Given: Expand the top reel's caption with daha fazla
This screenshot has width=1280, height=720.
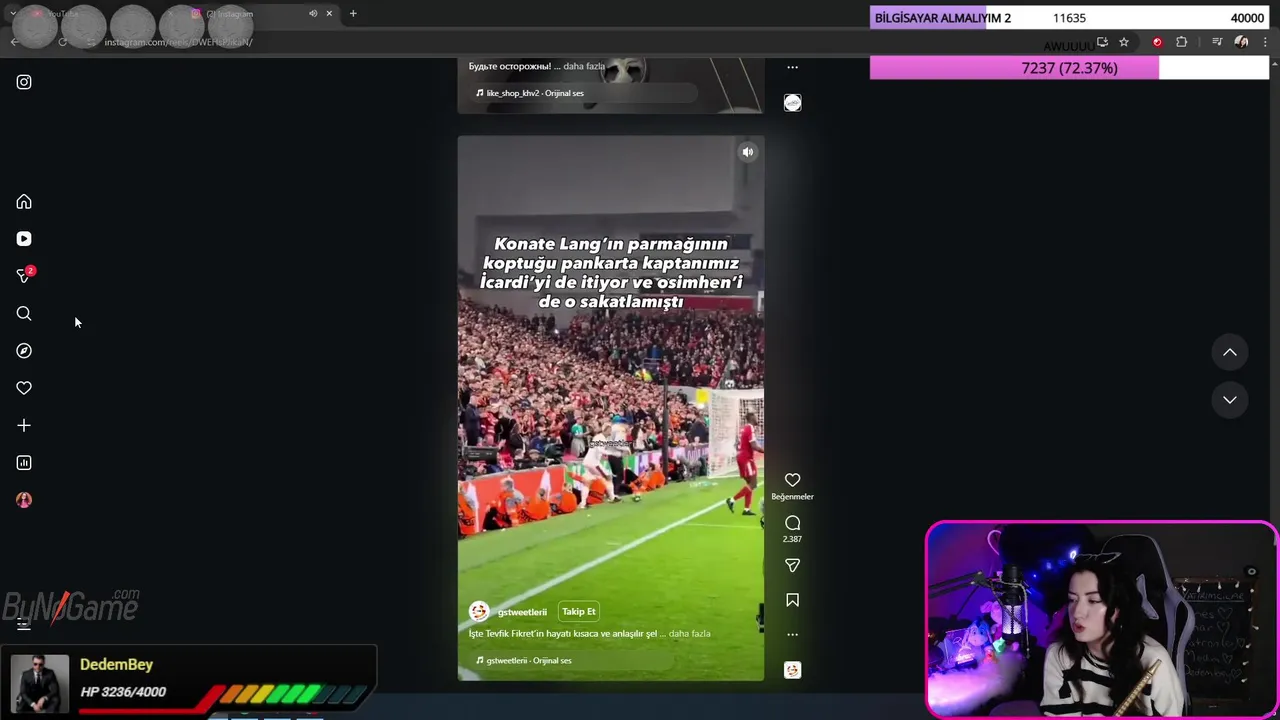Looking at the screenshot, I should coord(584,66).
